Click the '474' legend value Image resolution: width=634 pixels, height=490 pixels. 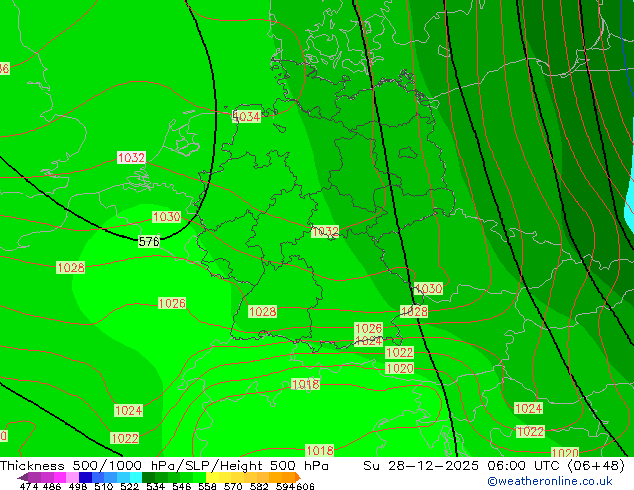[28, 486]
